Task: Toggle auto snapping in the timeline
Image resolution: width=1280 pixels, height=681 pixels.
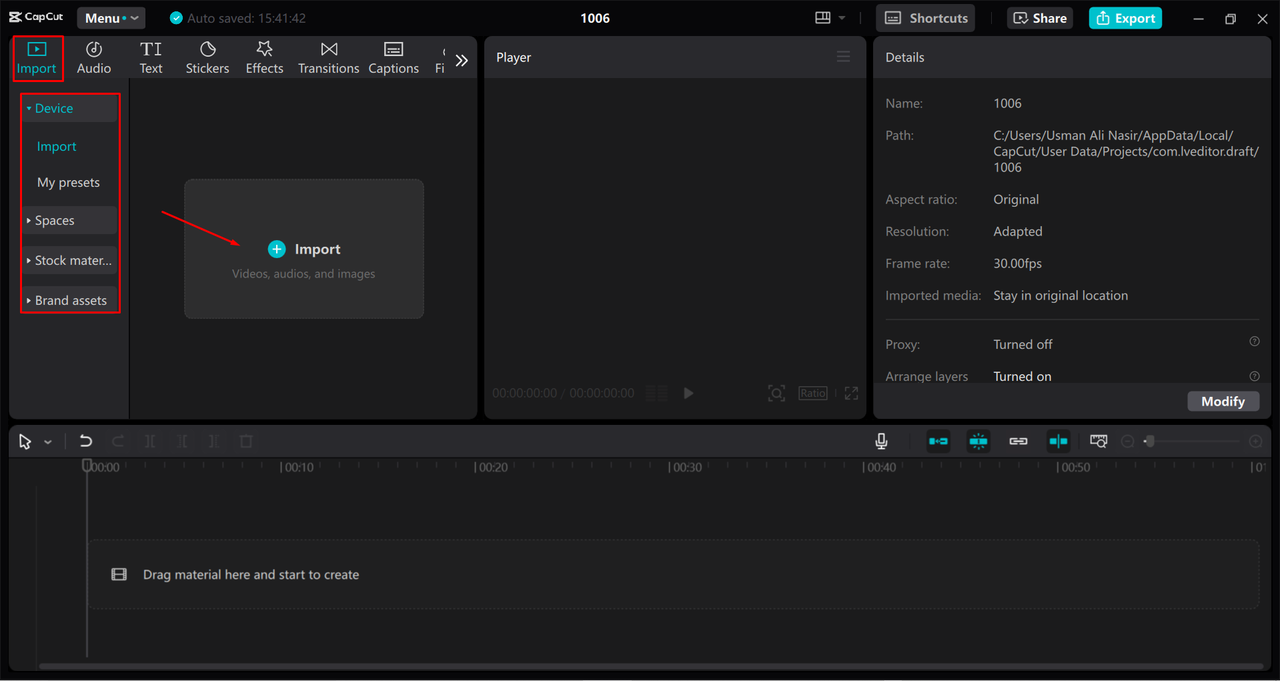Action: (x=978, y=441)
